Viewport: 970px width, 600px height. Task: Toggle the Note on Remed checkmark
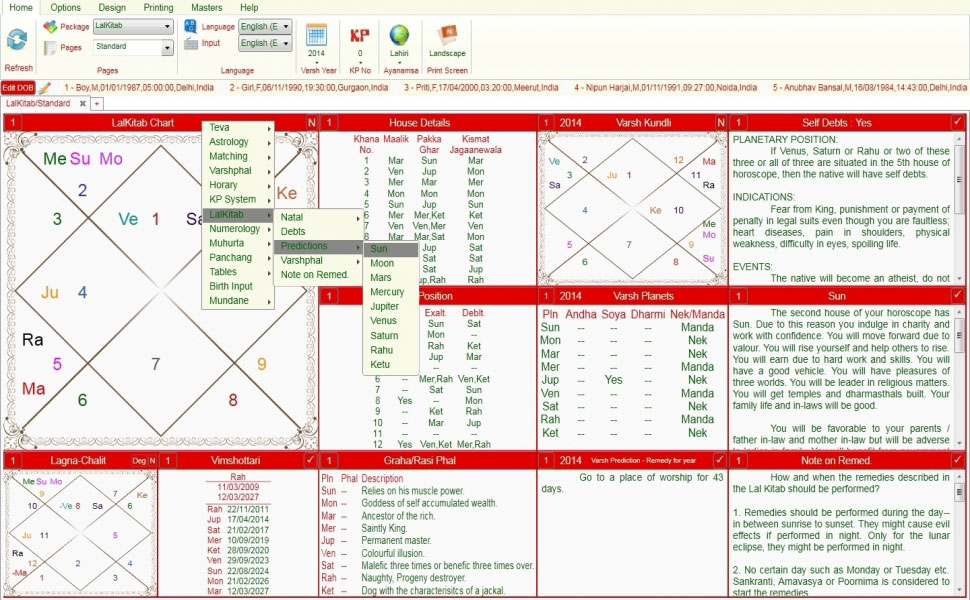coord(957,461)
